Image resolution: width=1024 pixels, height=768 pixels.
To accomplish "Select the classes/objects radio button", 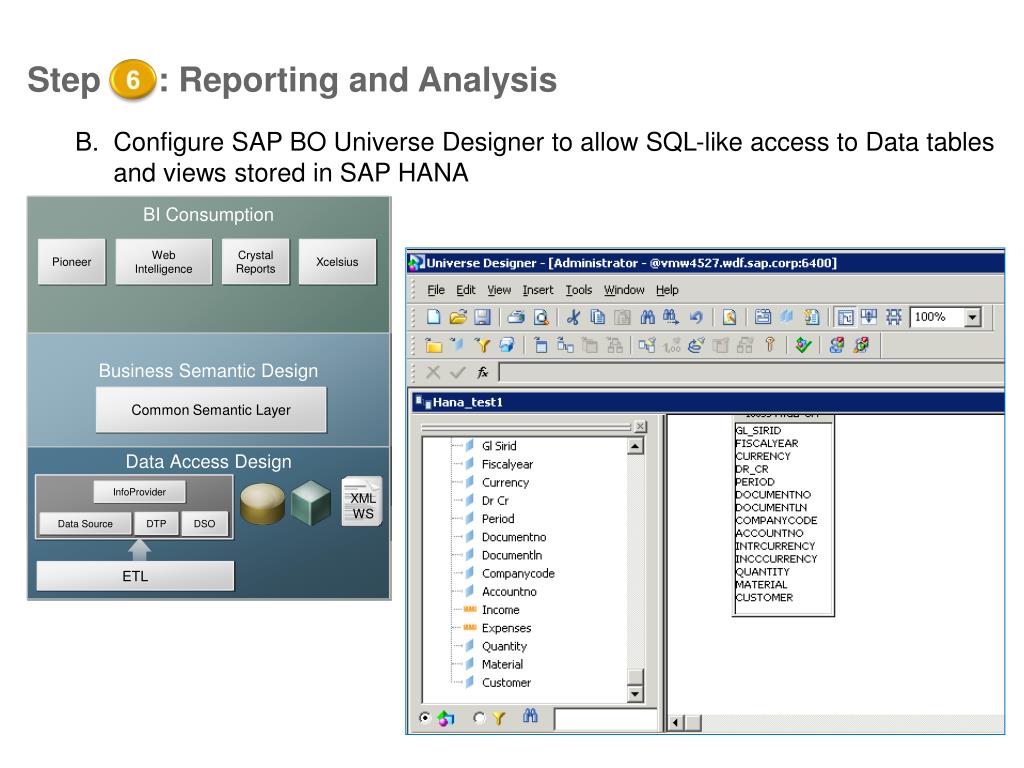I will point(425,718).
